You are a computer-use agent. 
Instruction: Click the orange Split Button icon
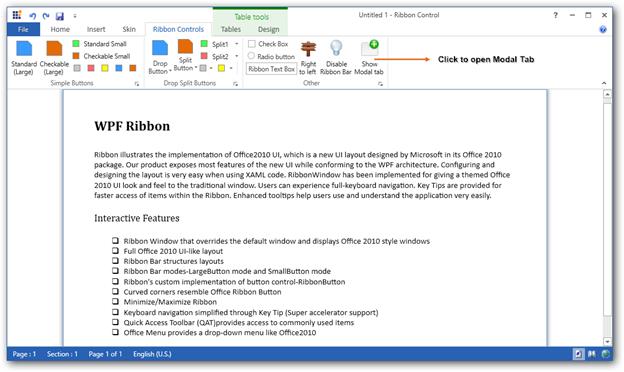185,47
